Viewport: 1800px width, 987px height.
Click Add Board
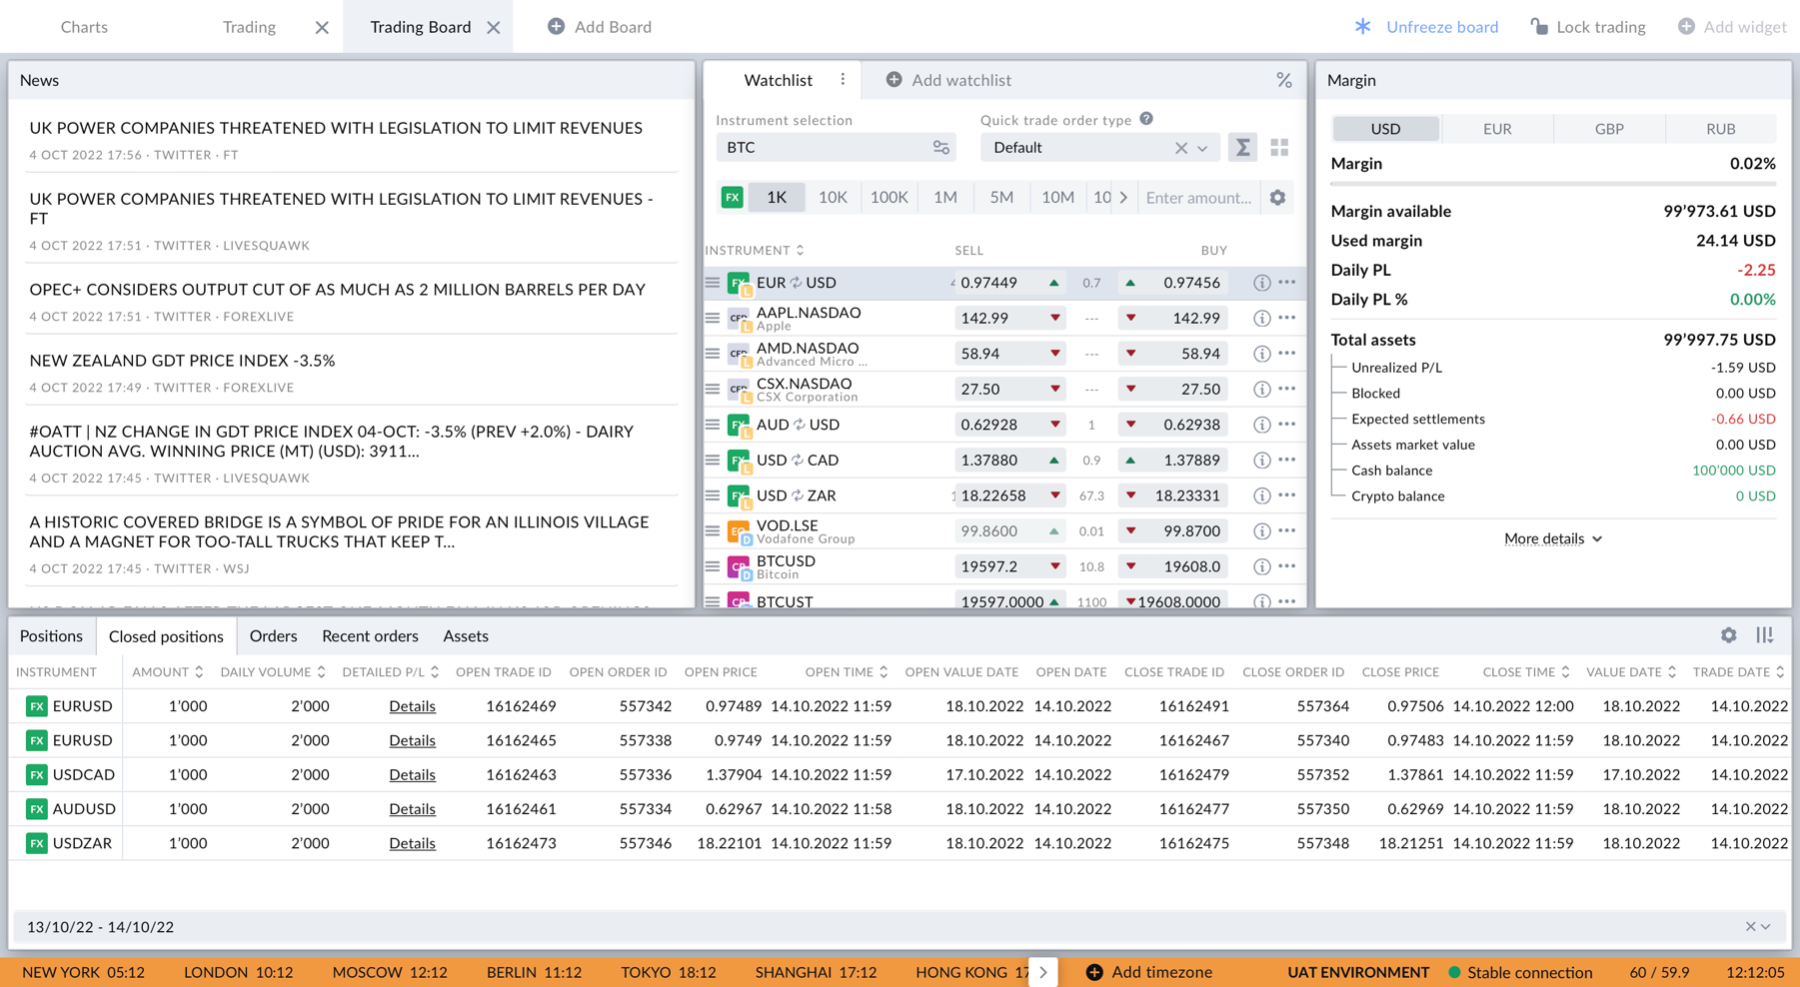(600, 27)
